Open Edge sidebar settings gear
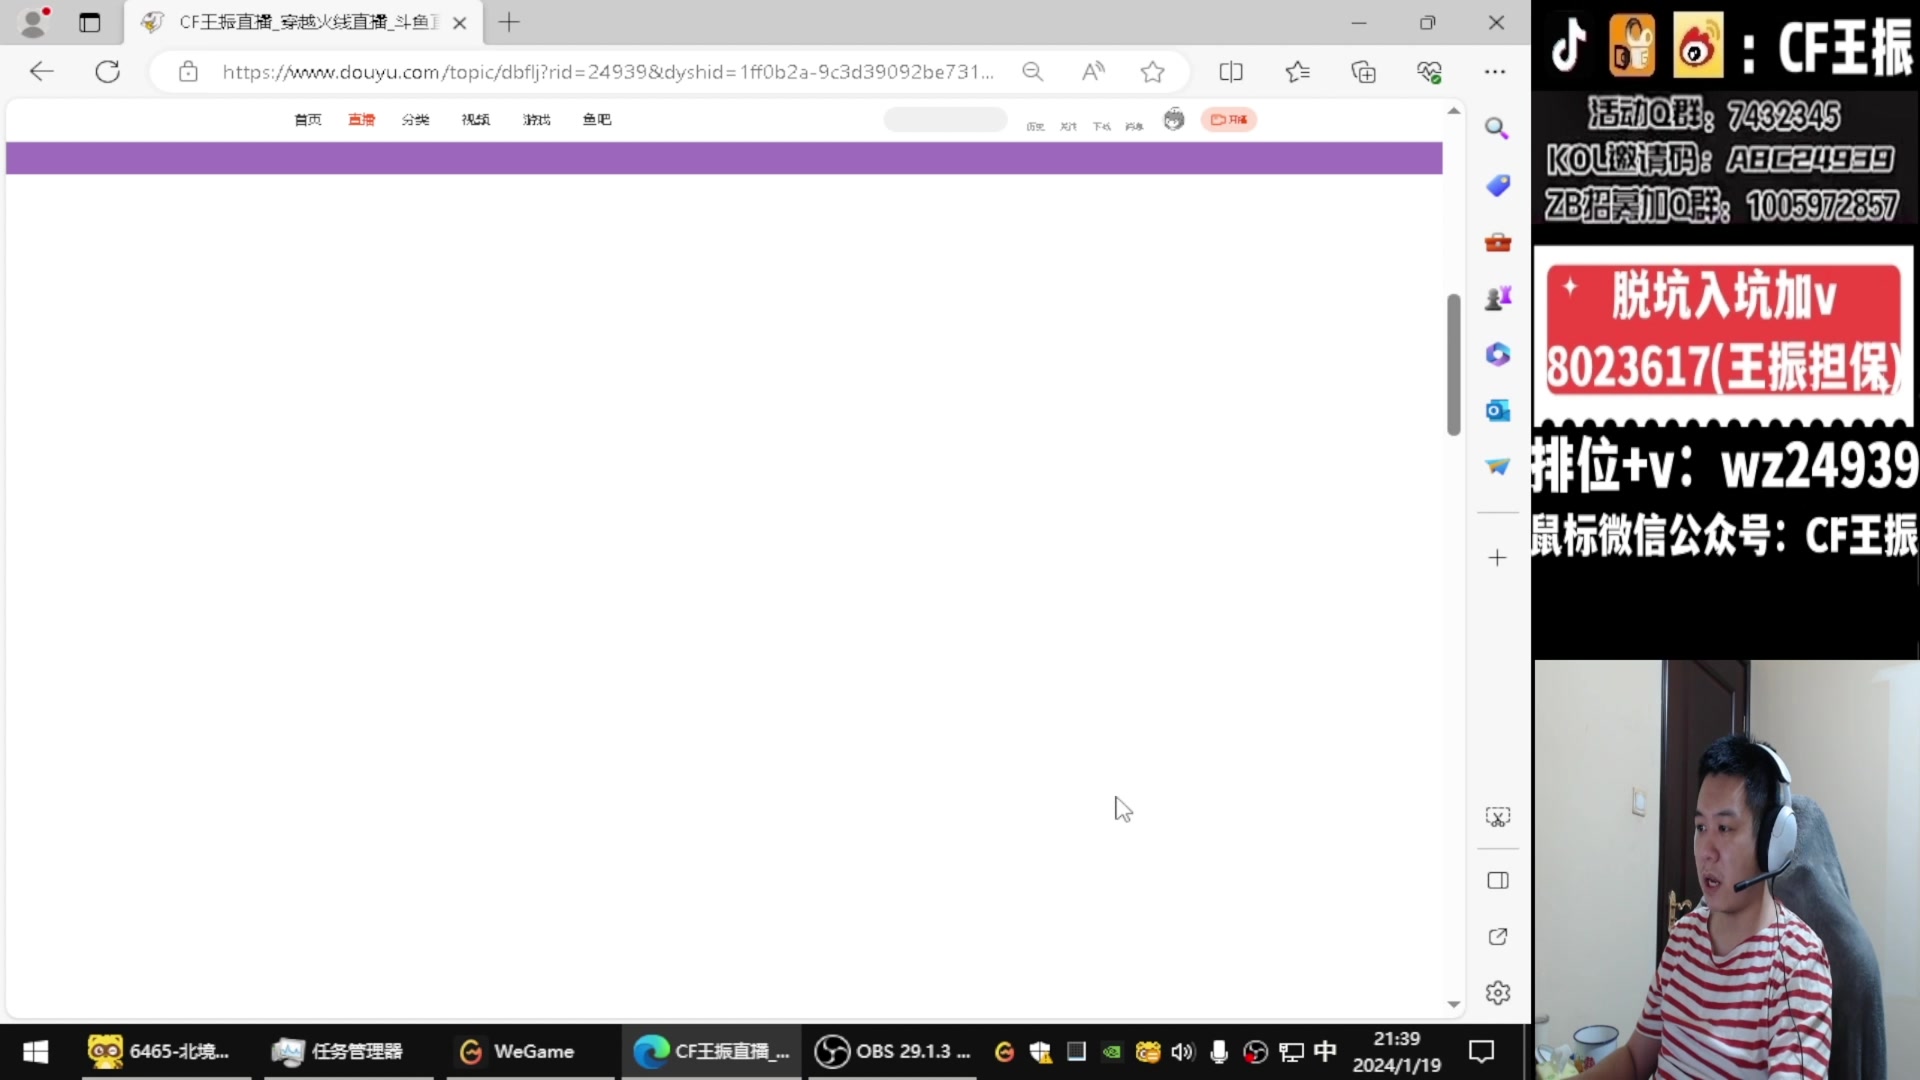Viewport: 1920px width, 1080px height. click(x=1497, y=992)
